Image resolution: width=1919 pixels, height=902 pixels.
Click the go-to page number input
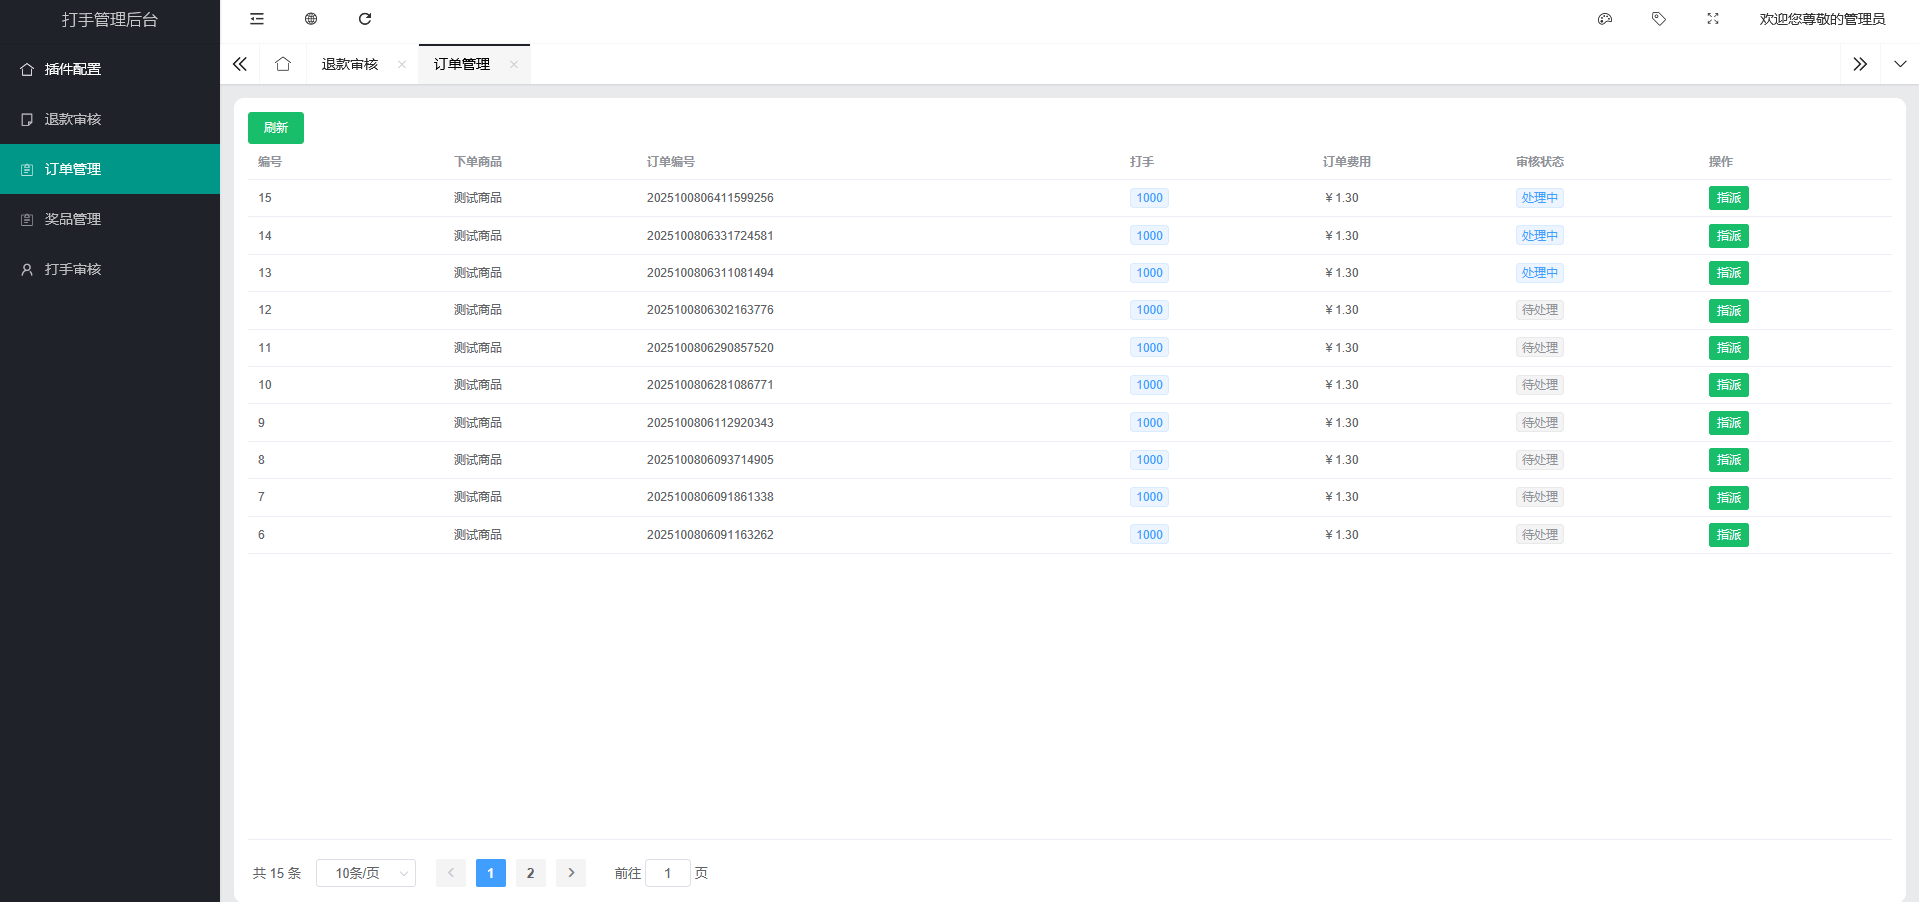click(x=667, y=873)
